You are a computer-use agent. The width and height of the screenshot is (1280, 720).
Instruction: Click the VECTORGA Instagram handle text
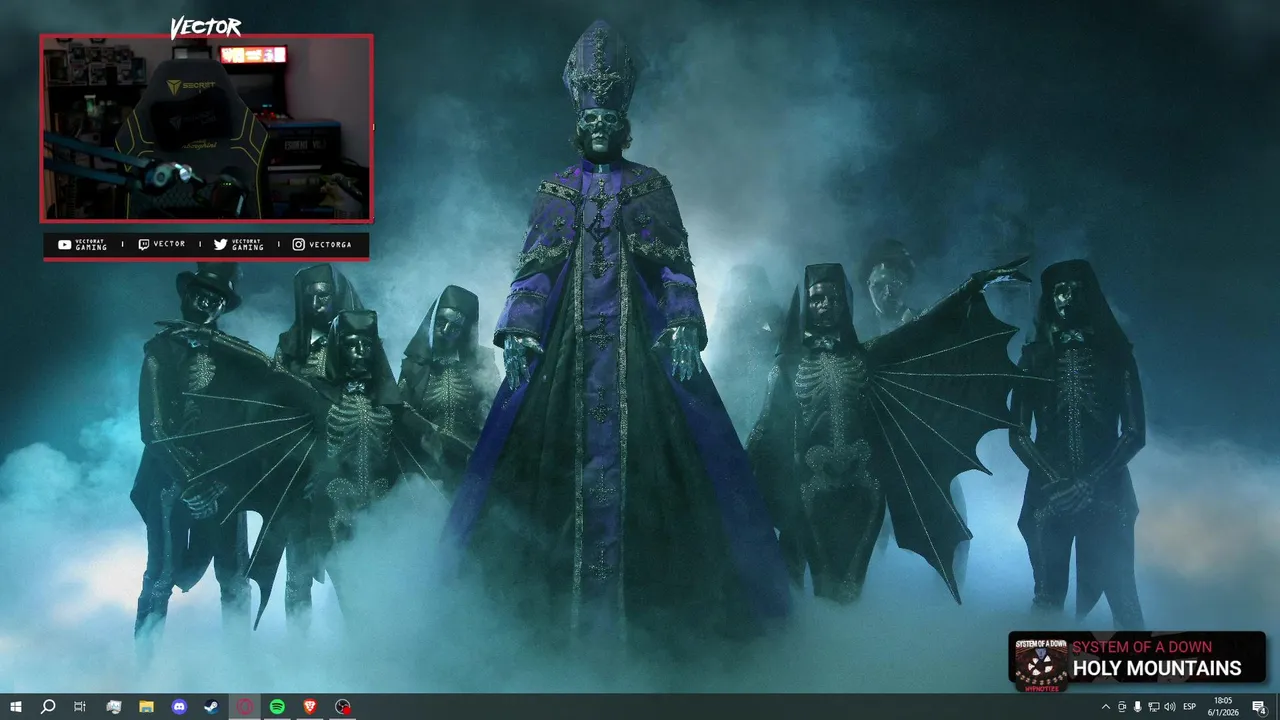pyautogui.click(x=330, y=244)
